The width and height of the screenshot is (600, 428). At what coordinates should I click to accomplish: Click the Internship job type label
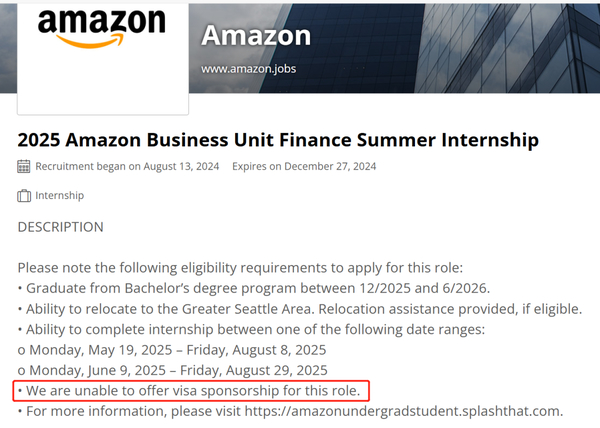click(x=60, y=195)
